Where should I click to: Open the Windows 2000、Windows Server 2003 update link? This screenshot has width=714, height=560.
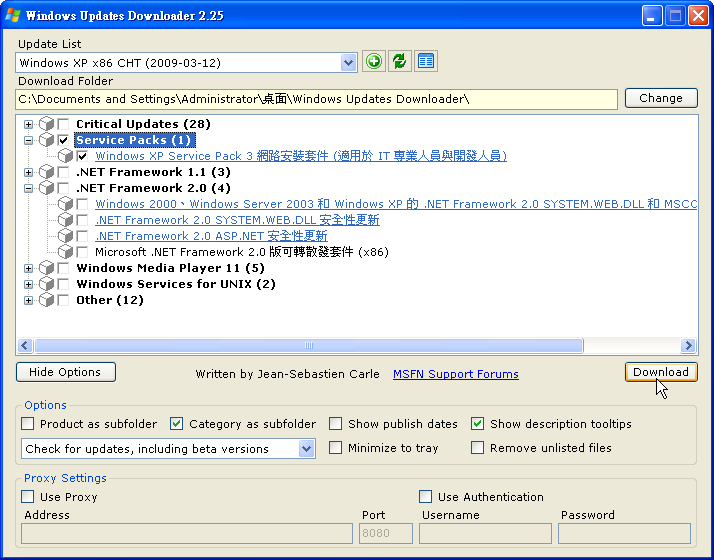pos(396,204)
